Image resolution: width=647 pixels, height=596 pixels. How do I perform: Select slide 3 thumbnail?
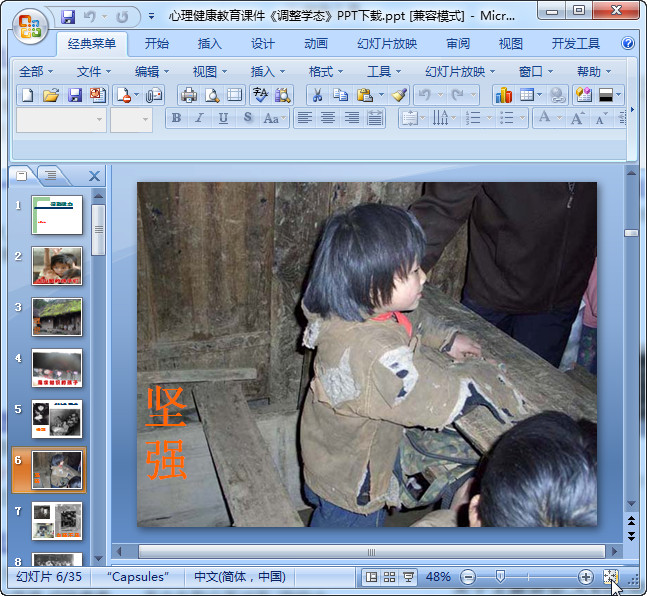click(x=57, y=317)
